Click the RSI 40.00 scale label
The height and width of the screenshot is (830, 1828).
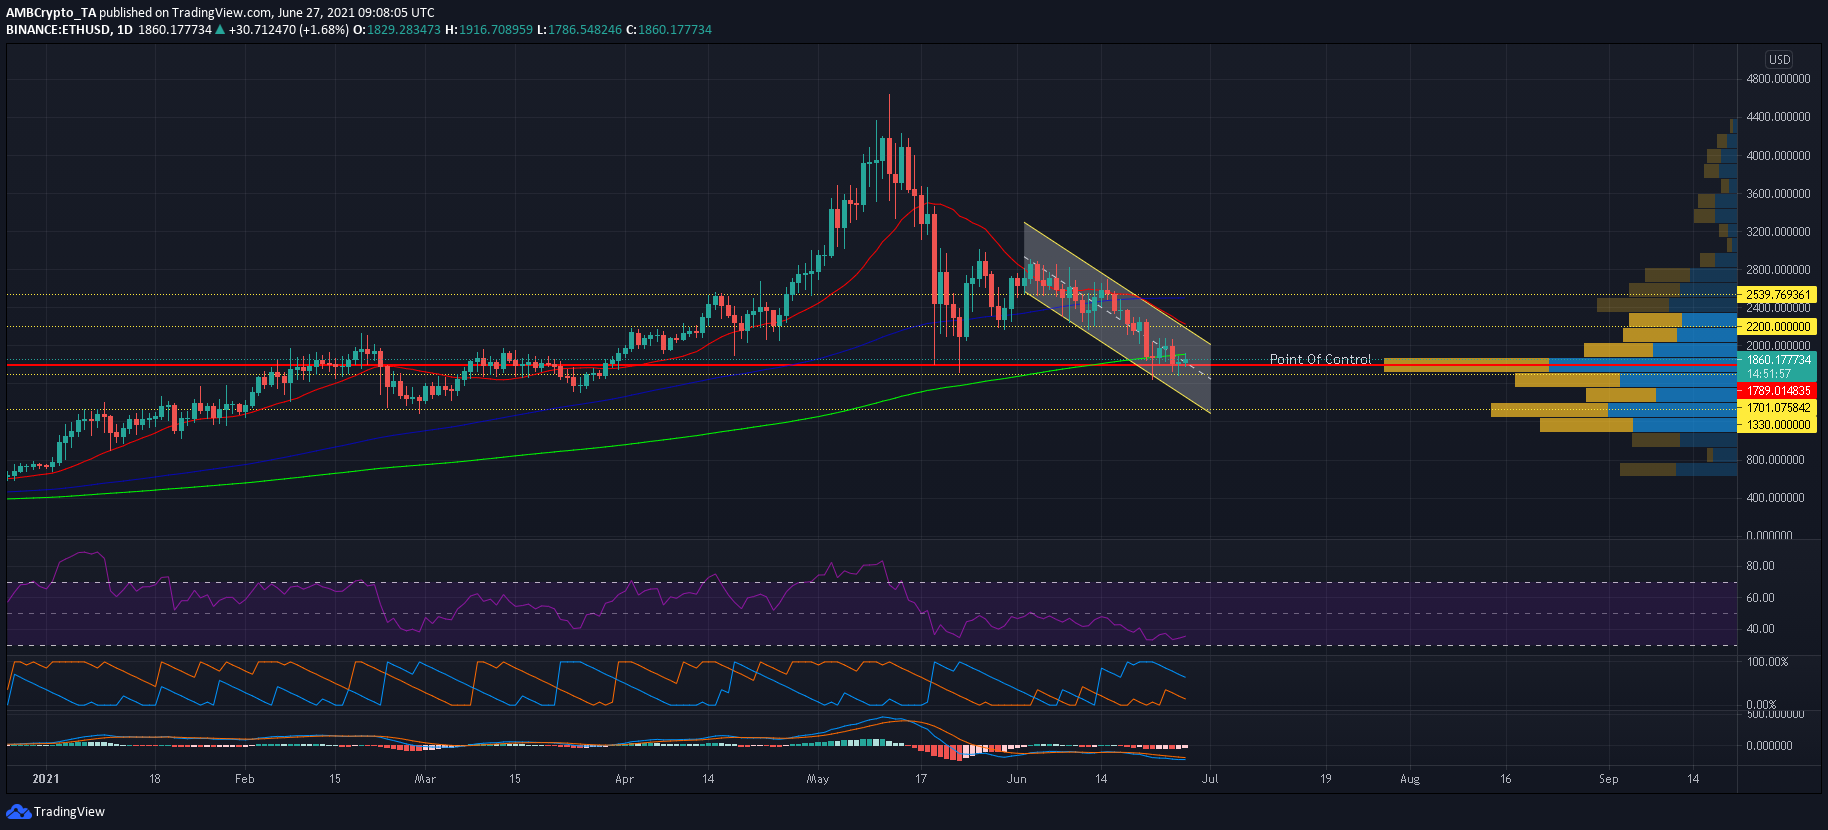pos(1760,629)
